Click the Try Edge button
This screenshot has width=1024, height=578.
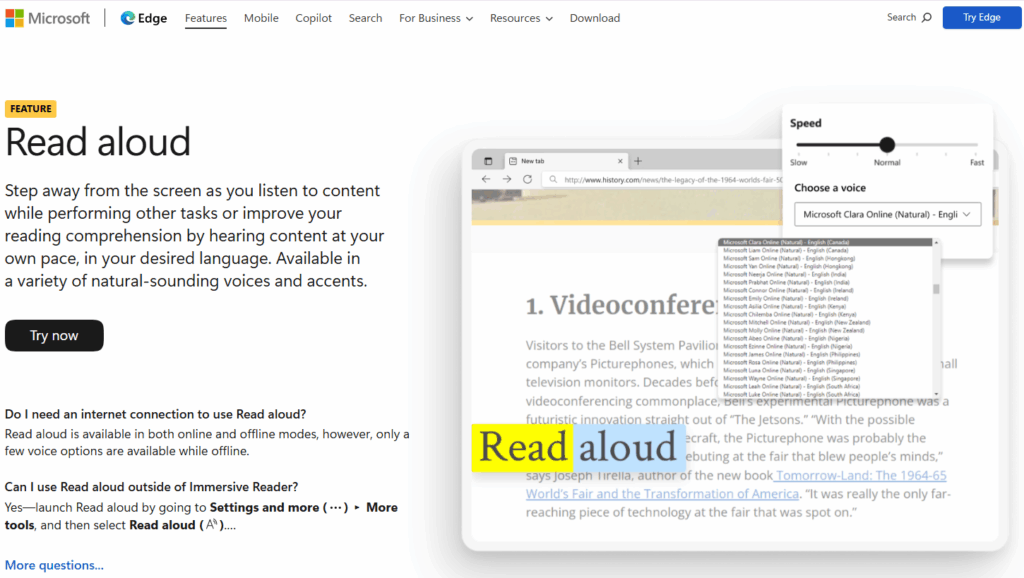pyautogui.click(x=982, y=18)
